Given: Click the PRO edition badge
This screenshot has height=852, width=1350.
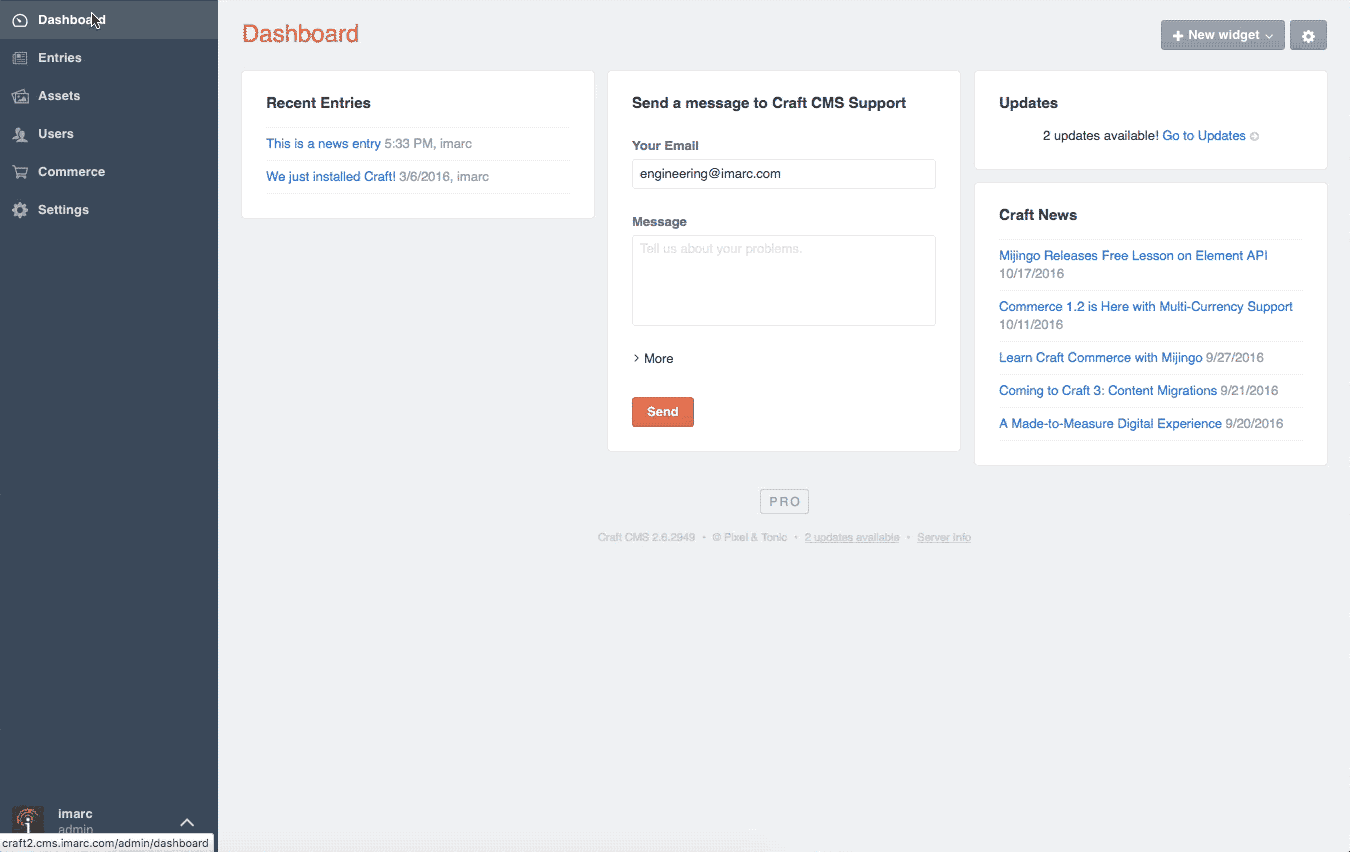Looking at the screenshot, I should tap(784, 502).
